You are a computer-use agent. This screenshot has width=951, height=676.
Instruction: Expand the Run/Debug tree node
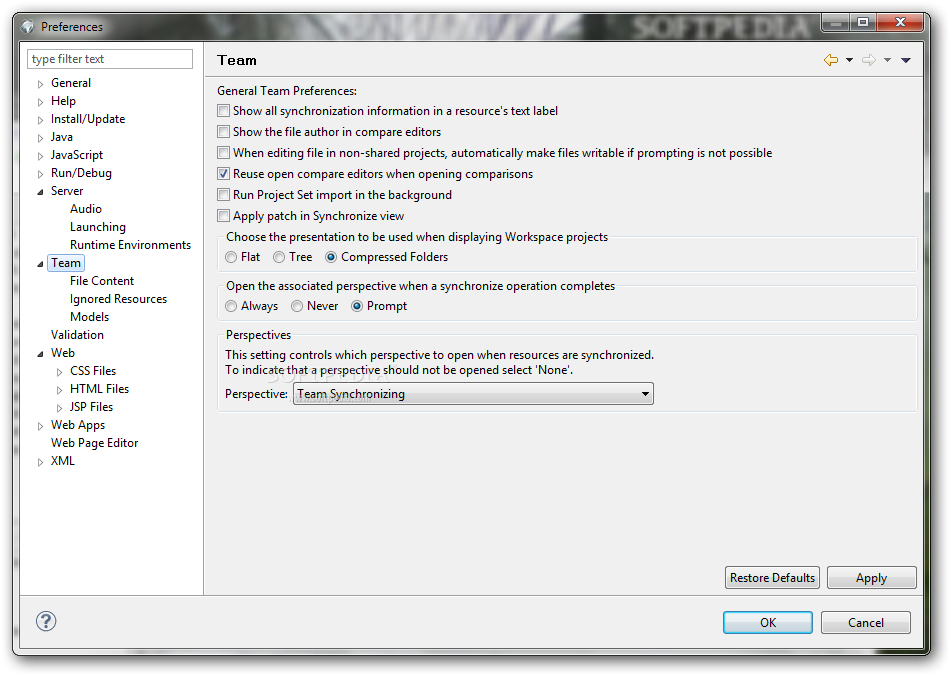pyautogui.click(x=41, y=174)
